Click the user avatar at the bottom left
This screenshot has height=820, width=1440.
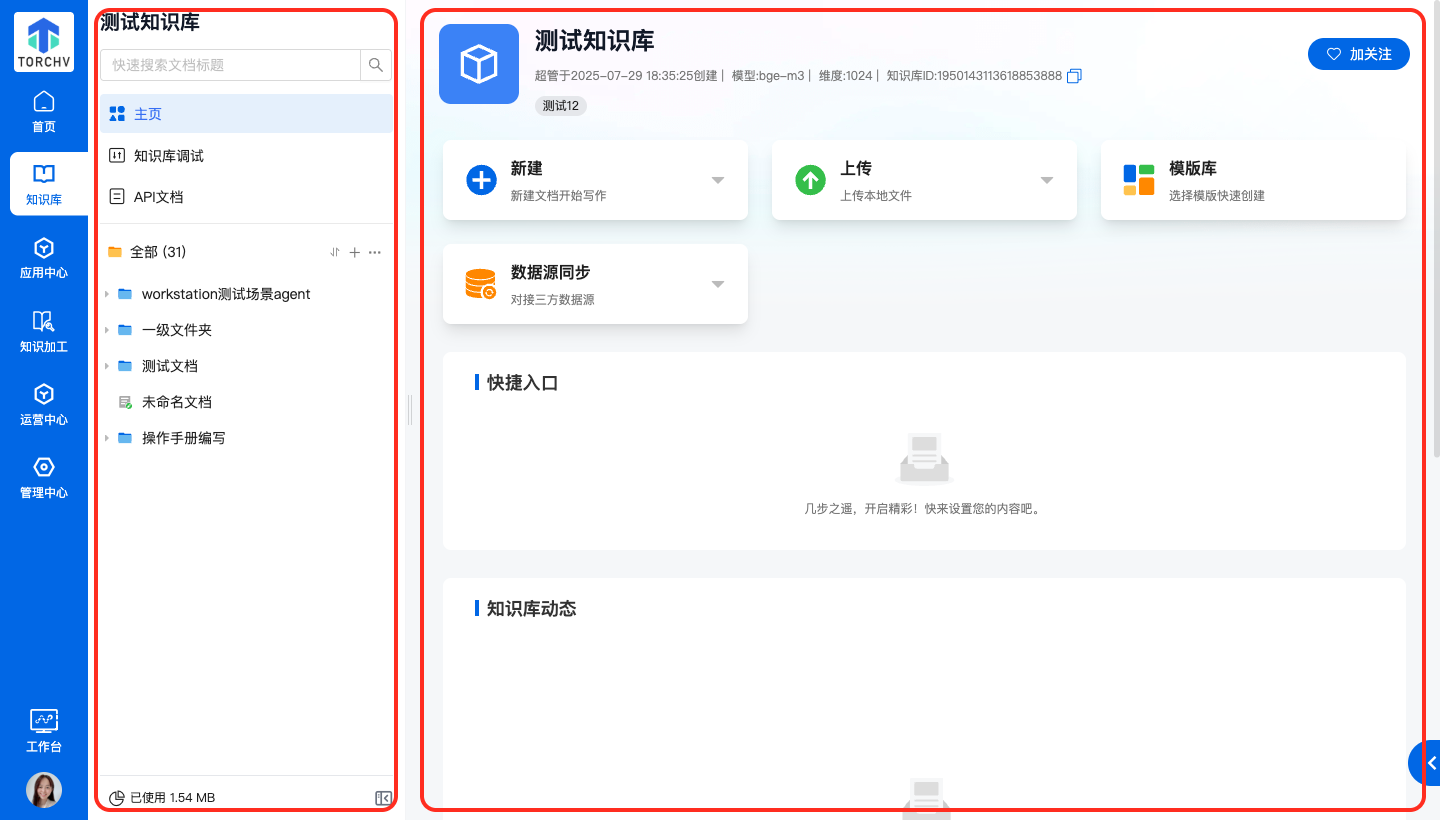coord(44,790)
